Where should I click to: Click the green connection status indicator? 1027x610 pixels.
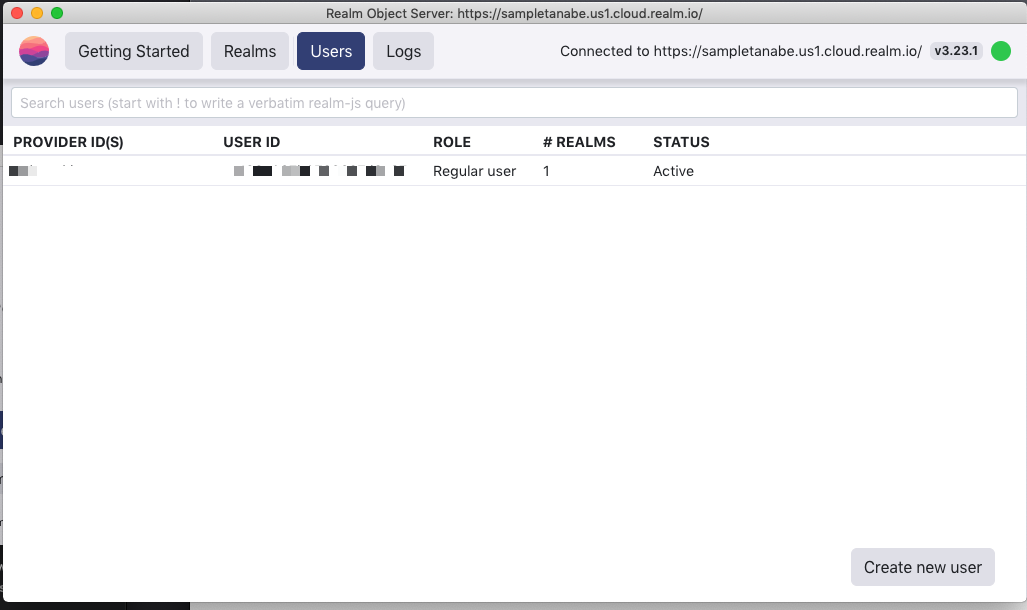point(1001,50)
